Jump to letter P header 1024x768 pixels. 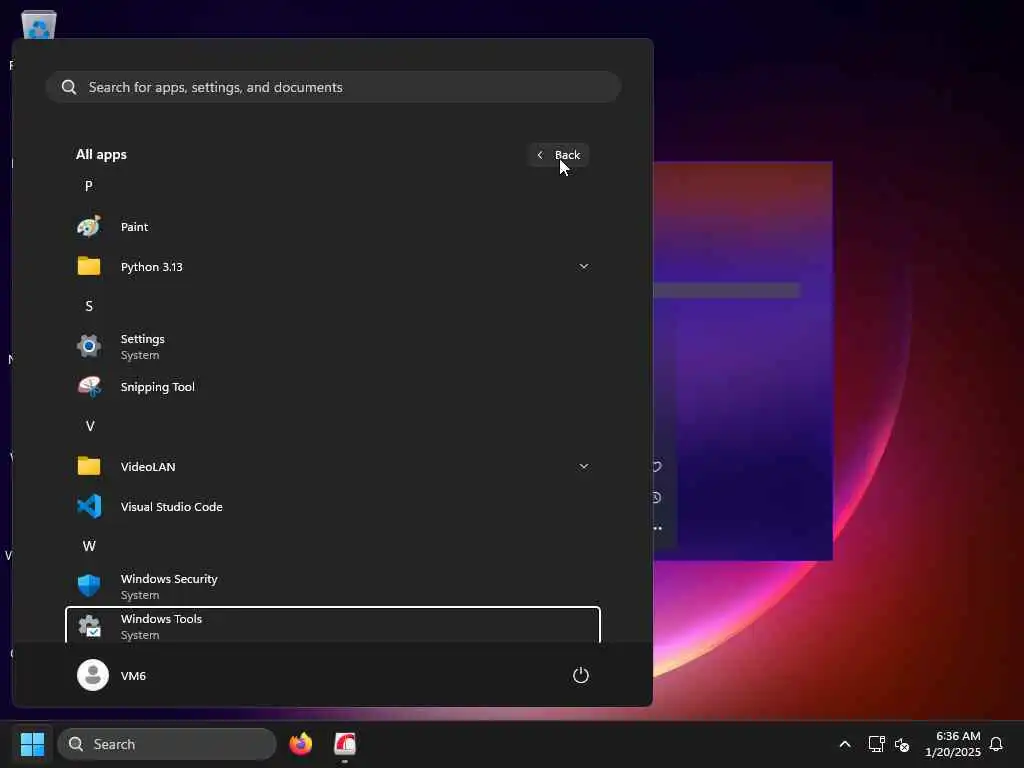[x=89, y=186]
